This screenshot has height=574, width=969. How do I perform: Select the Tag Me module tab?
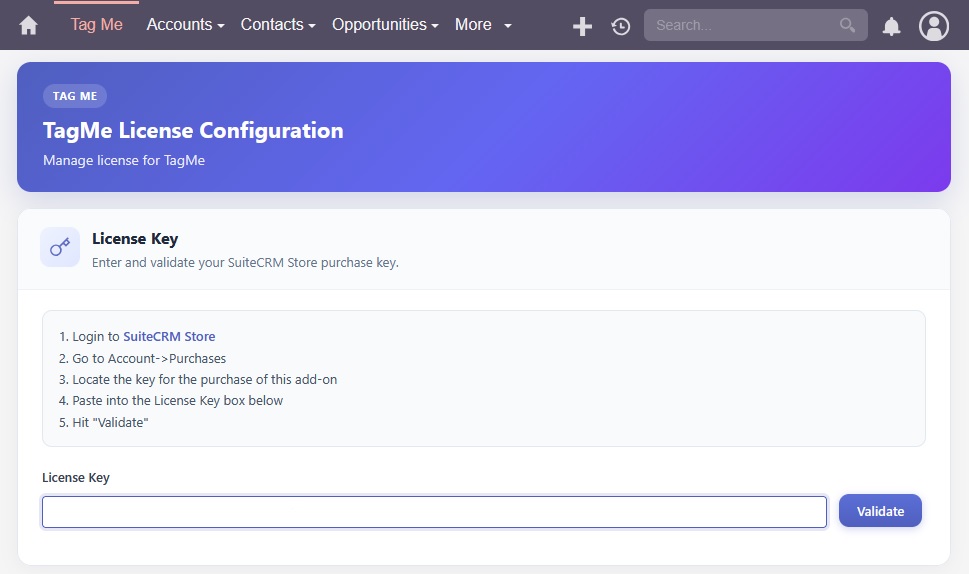coord(96,25)
